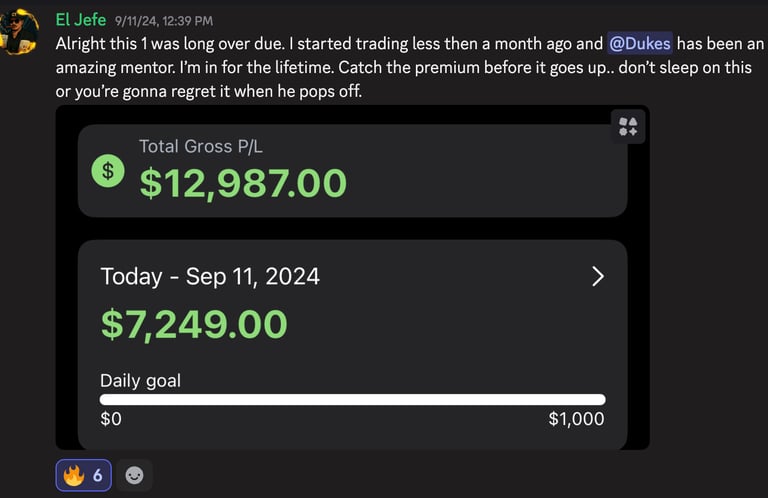Click the image apps icon on attachment
768x498 pixels.
[x=628, y=126]
